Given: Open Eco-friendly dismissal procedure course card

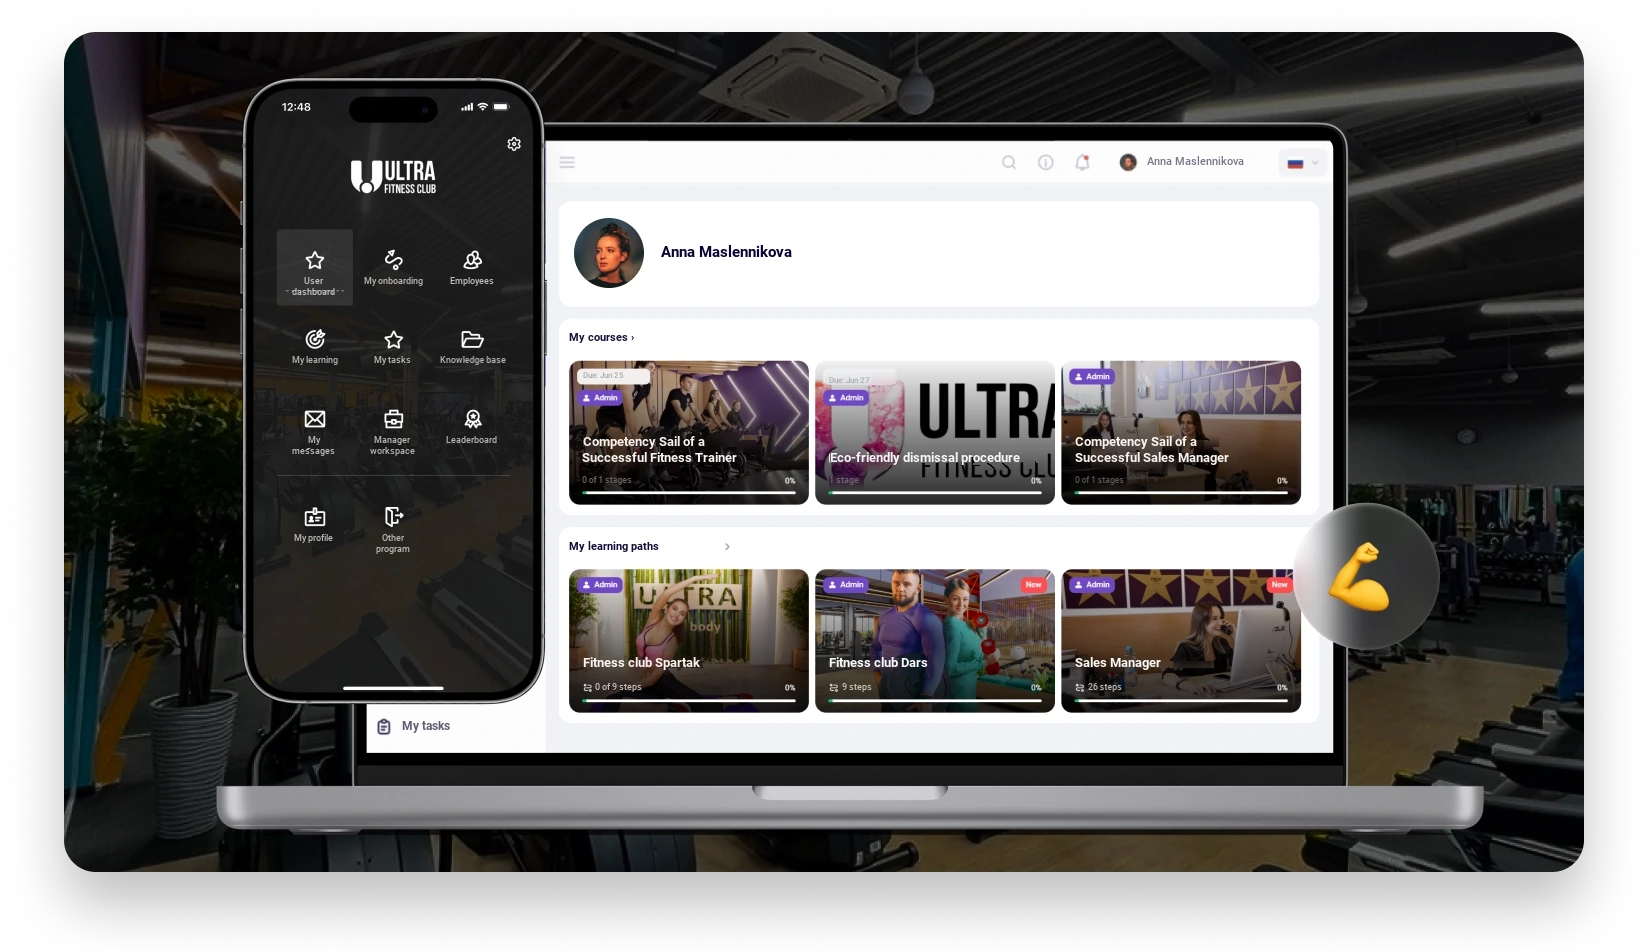Looking at the screenshot, I should 935,433.
